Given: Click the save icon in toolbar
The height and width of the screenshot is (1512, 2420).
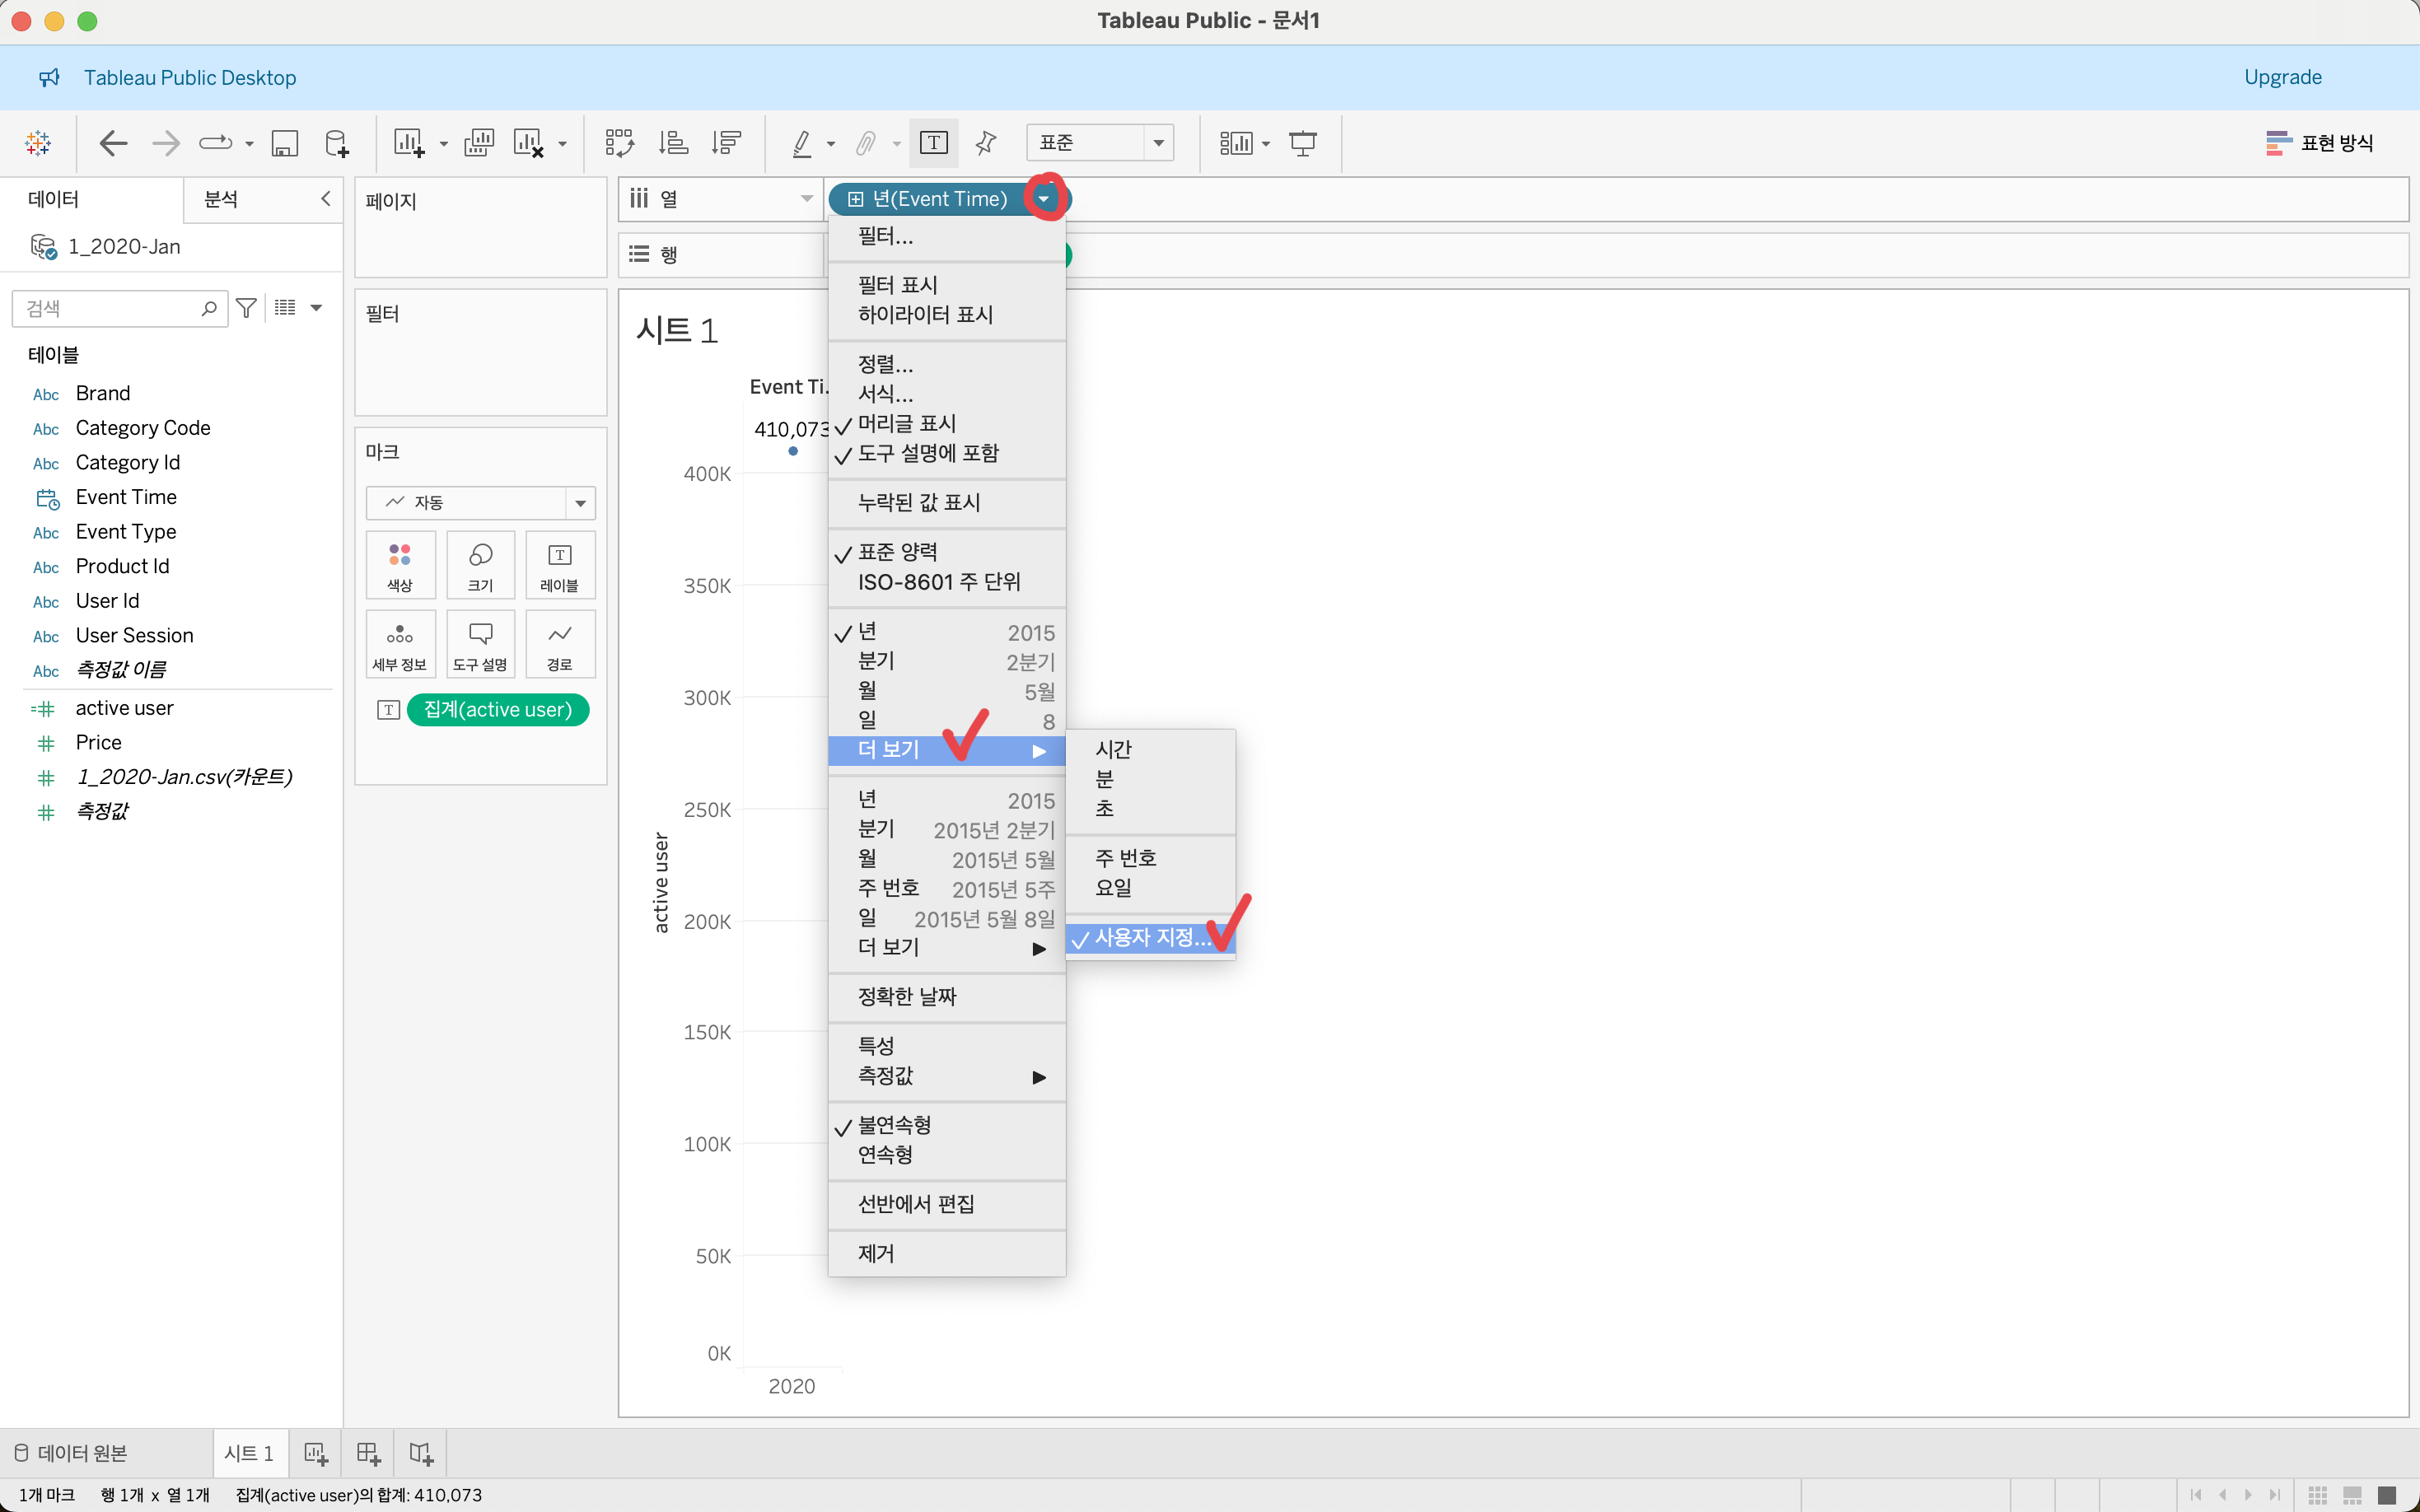Looking at the screenshot, I should (285, 143).
